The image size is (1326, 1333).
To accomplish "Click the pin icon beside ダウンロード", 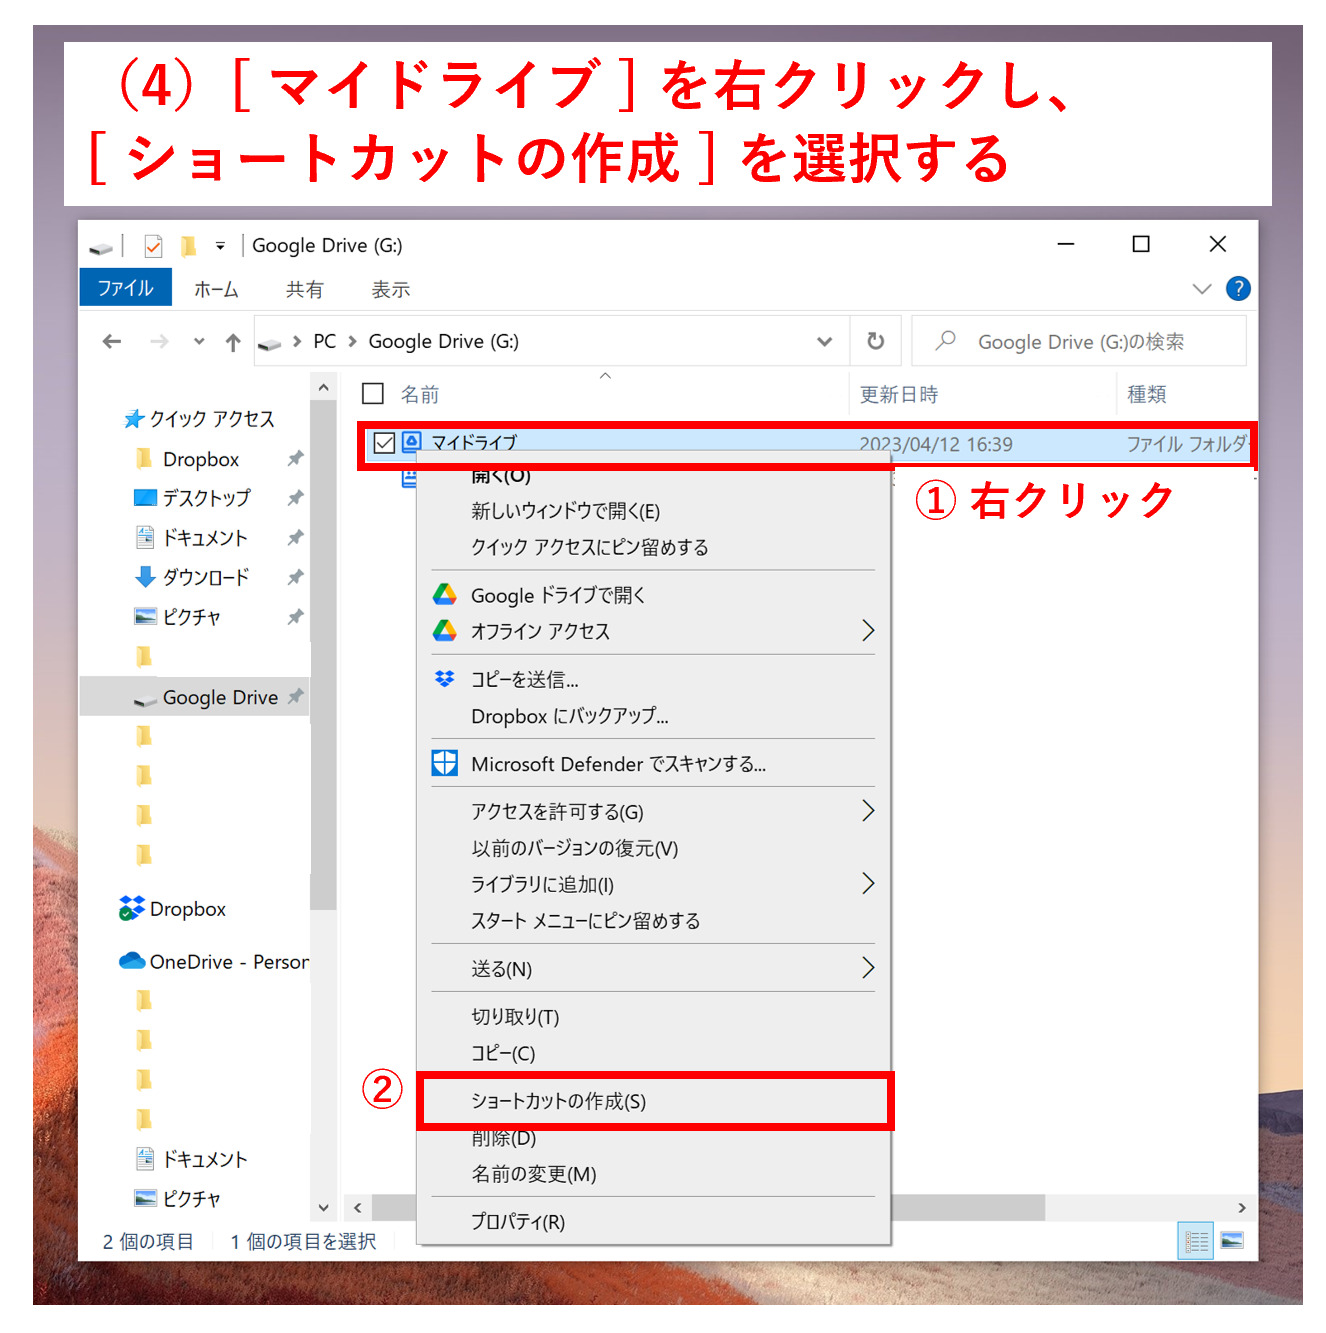I will 295,577.
